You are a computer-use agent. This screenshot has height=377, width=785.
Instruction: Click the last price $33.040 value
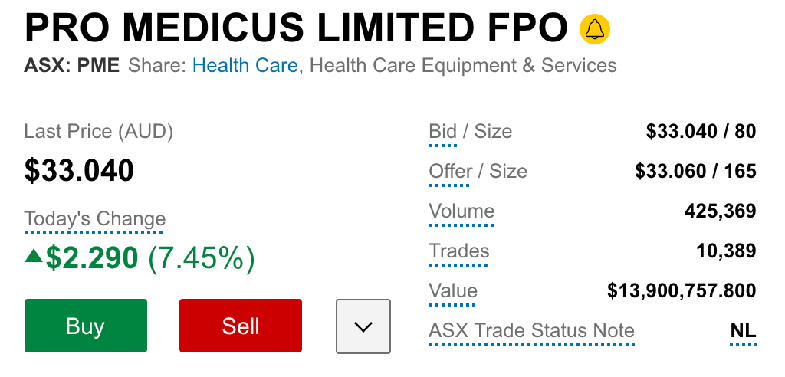pyautogui.click(x=79, y=170)
